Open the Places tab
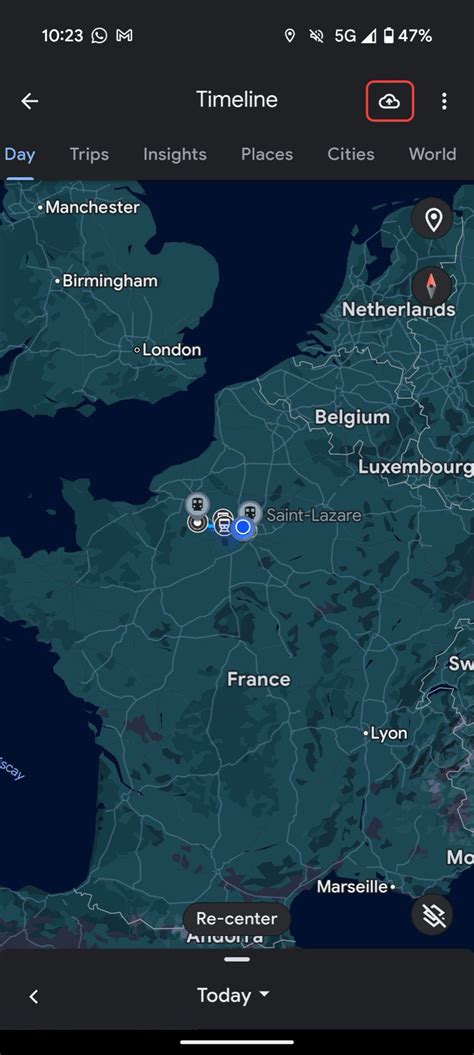The height and width of the screenshot is (1055, 474). [267, 154]
